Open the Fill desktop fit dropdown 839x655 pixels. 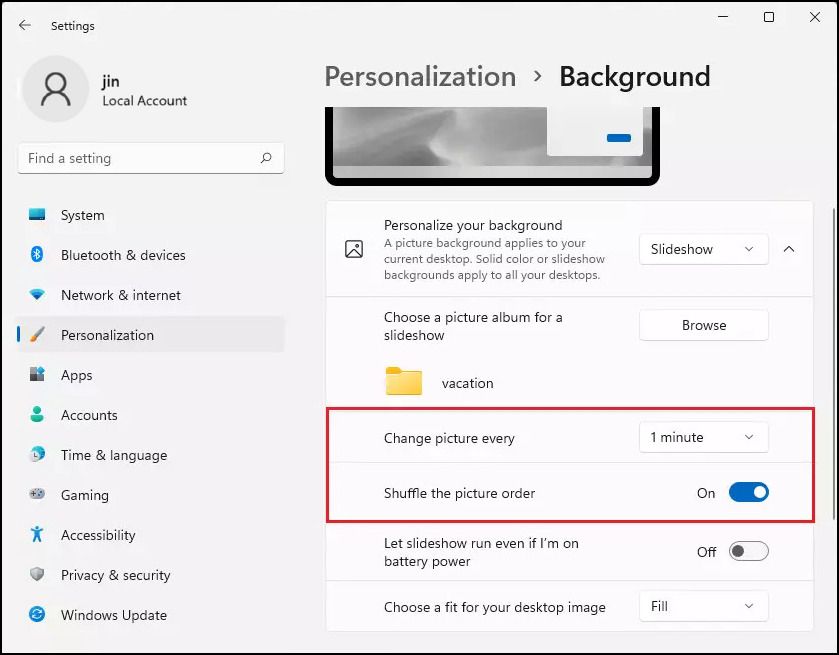coord(704,606)
